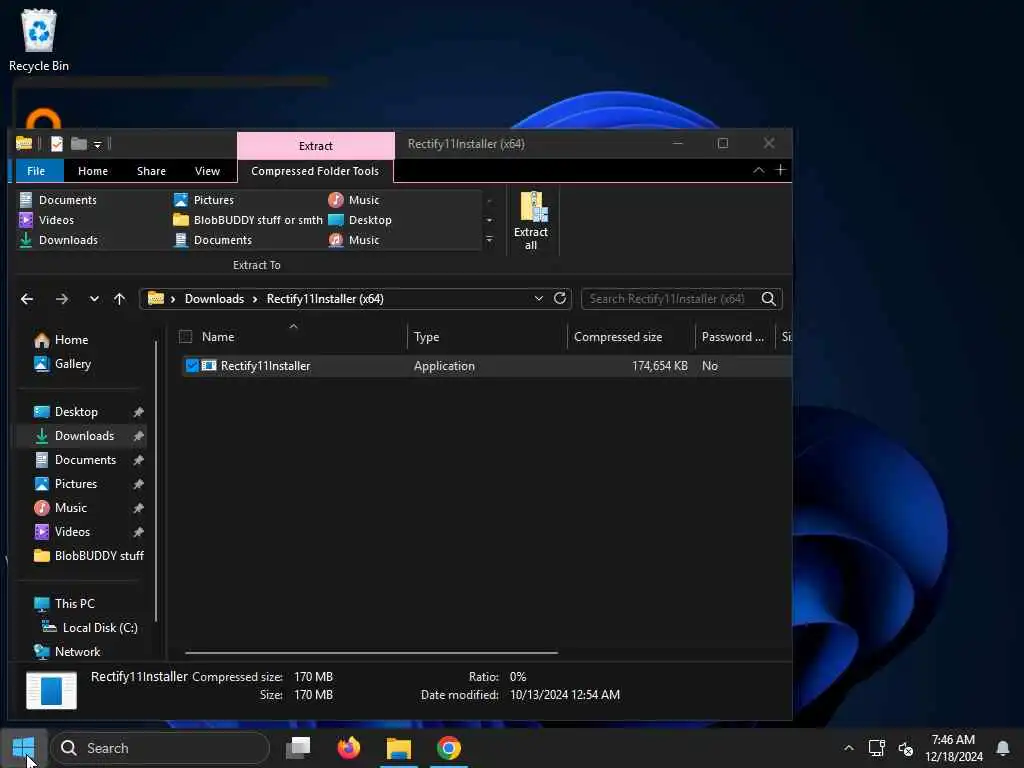Viewport: 1024px width, 768px height.
Task: Sort by Compressed size column
Action: click(631, 337)
